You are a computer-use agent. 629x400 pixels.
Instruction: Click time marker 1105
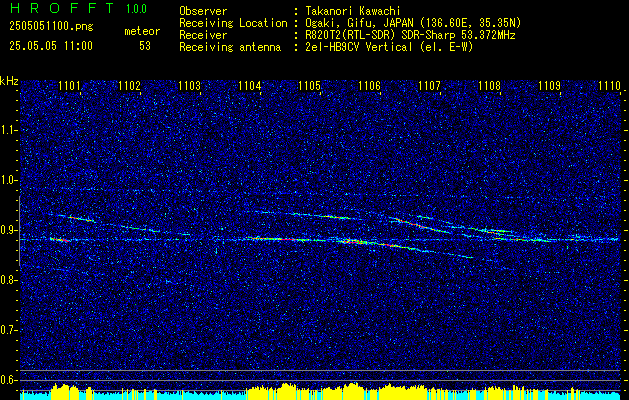(x=310, y=86)
